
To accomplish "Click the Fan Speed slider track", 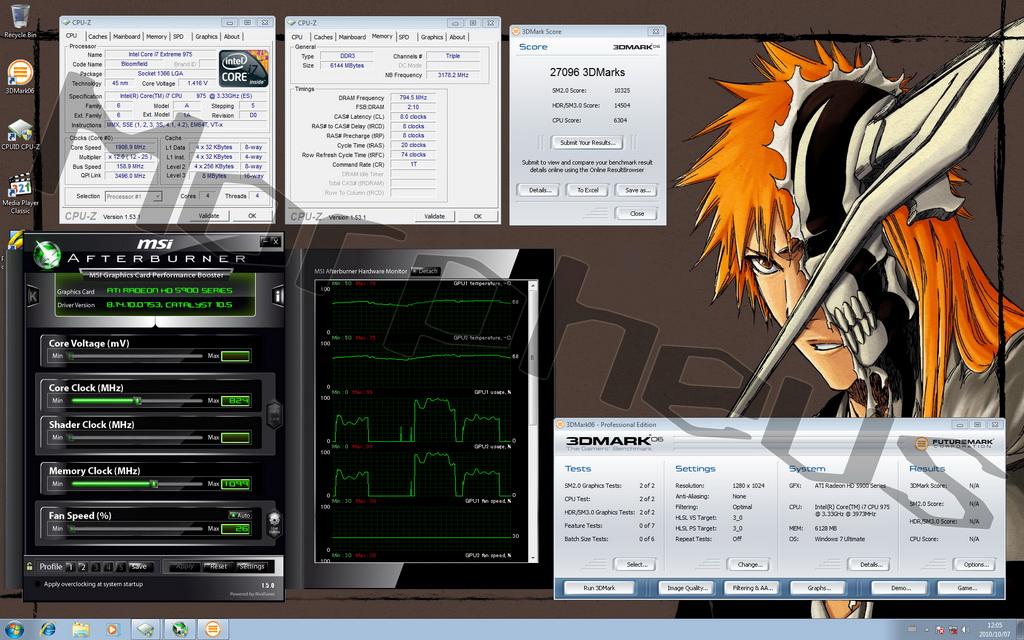I will (135, 528).
